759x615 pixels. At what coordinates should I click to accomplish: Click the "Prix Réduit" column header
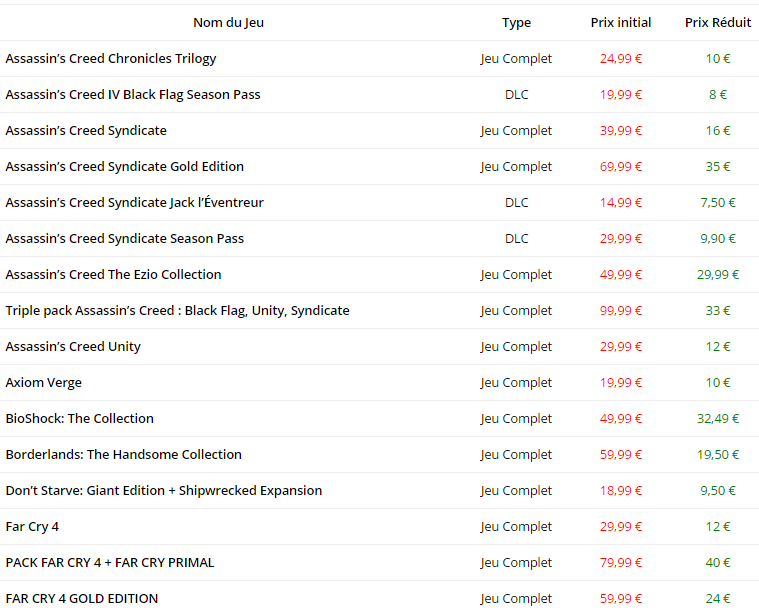tap(717, 22)
